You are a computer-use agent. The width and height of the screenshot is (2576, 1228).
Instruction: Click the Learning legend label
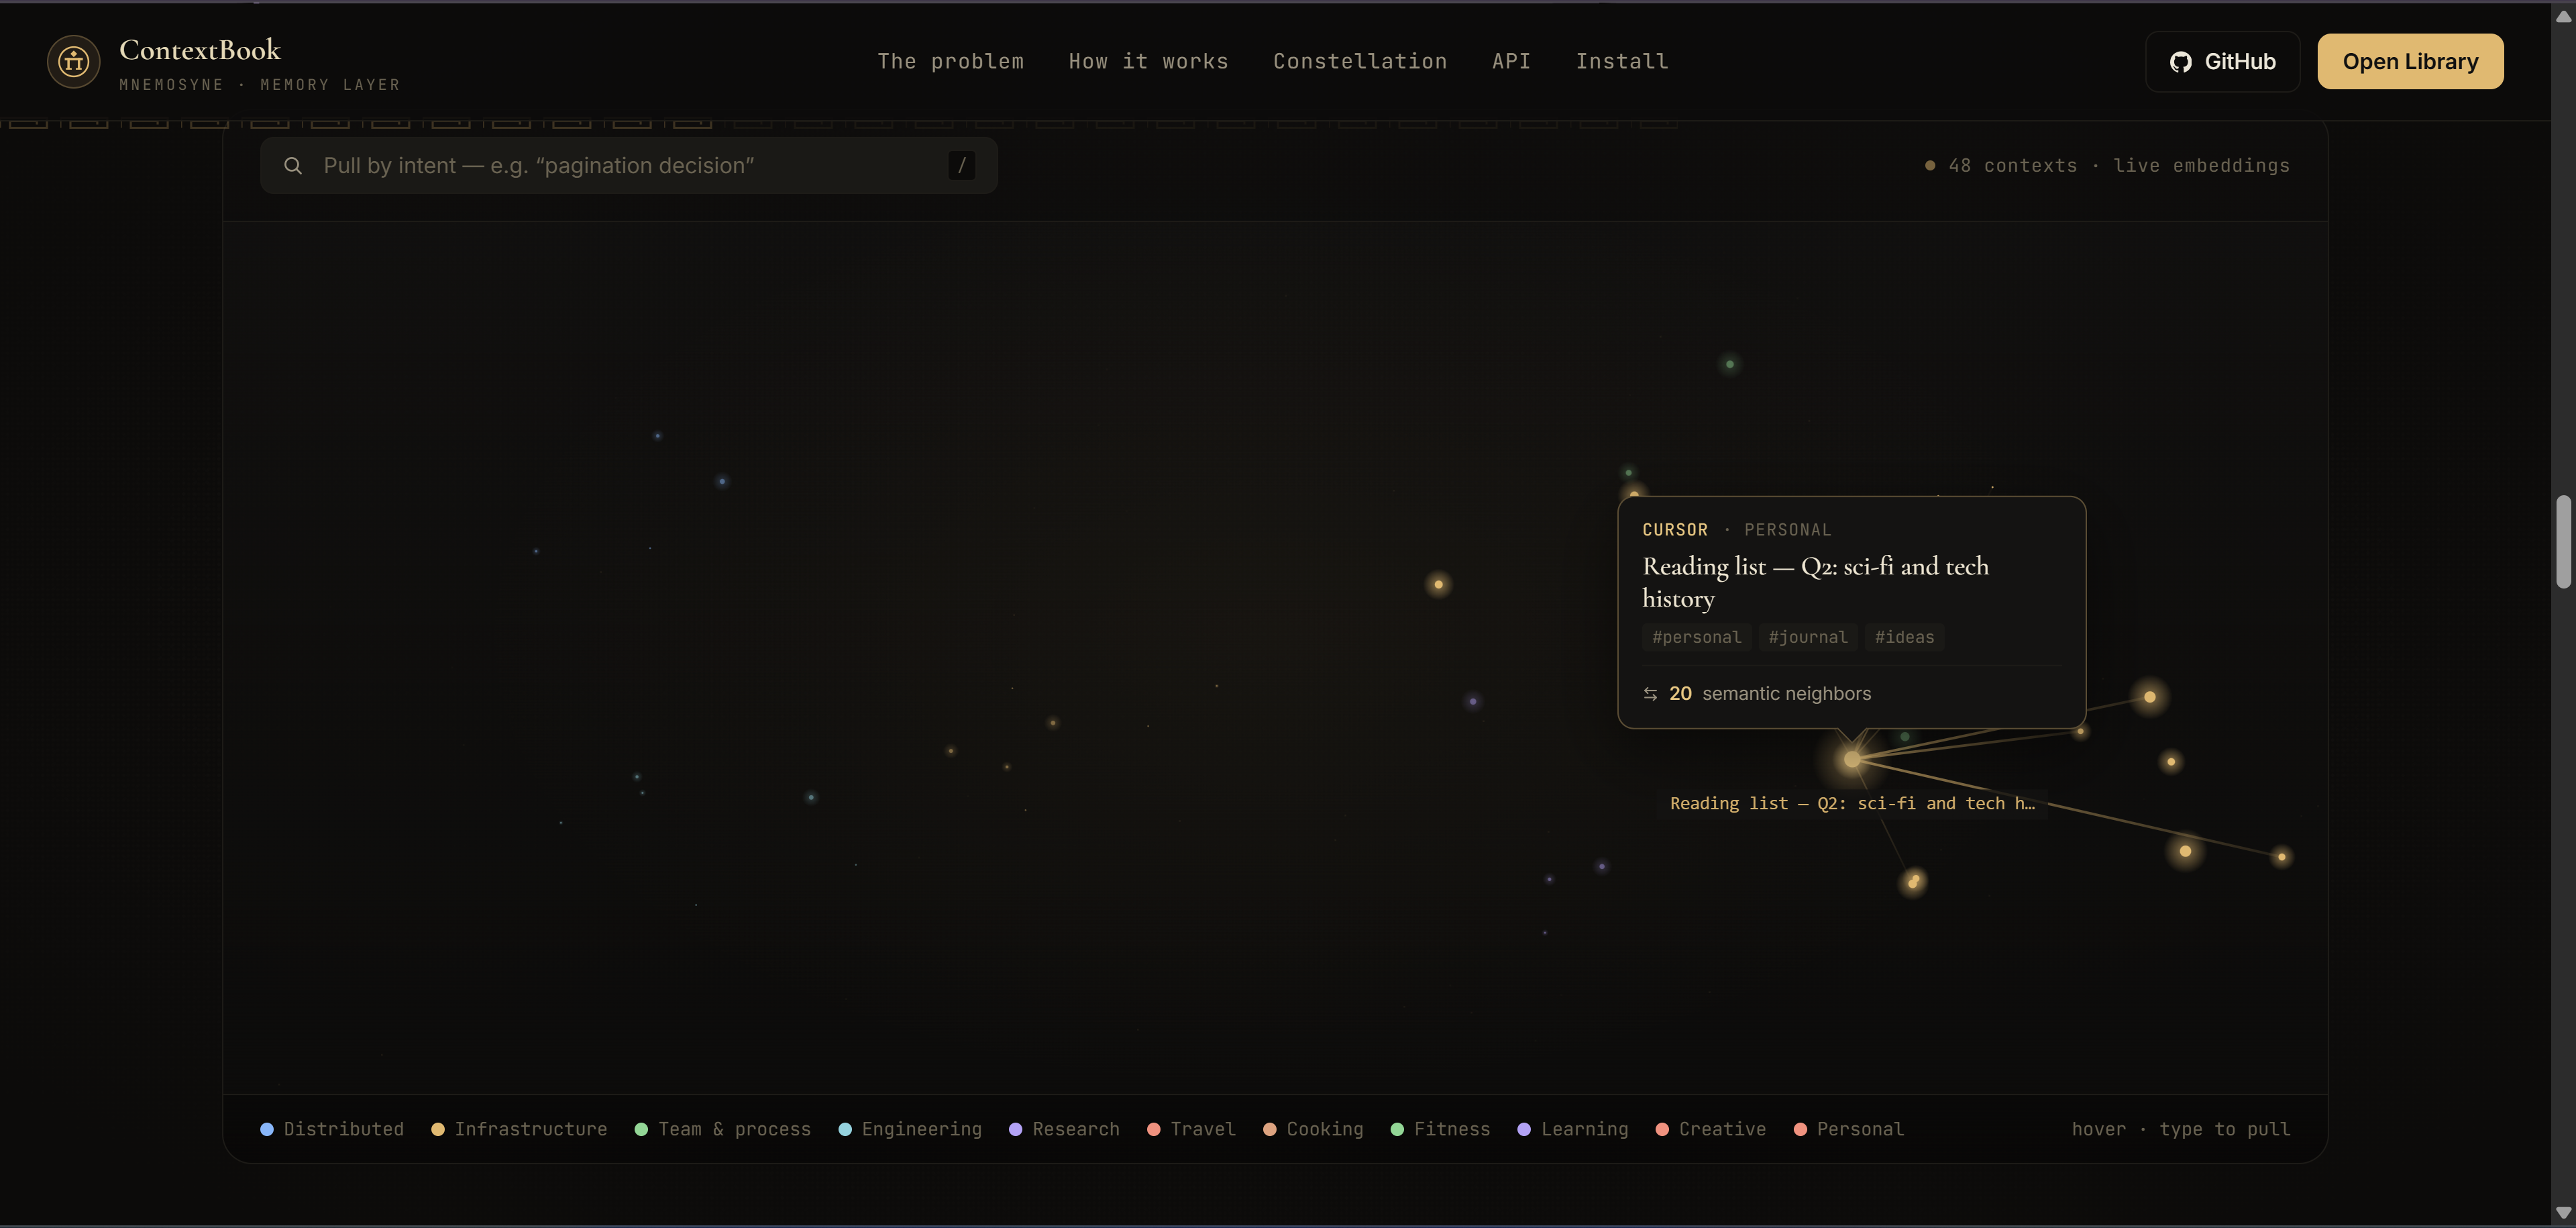click(1584, 1129)
